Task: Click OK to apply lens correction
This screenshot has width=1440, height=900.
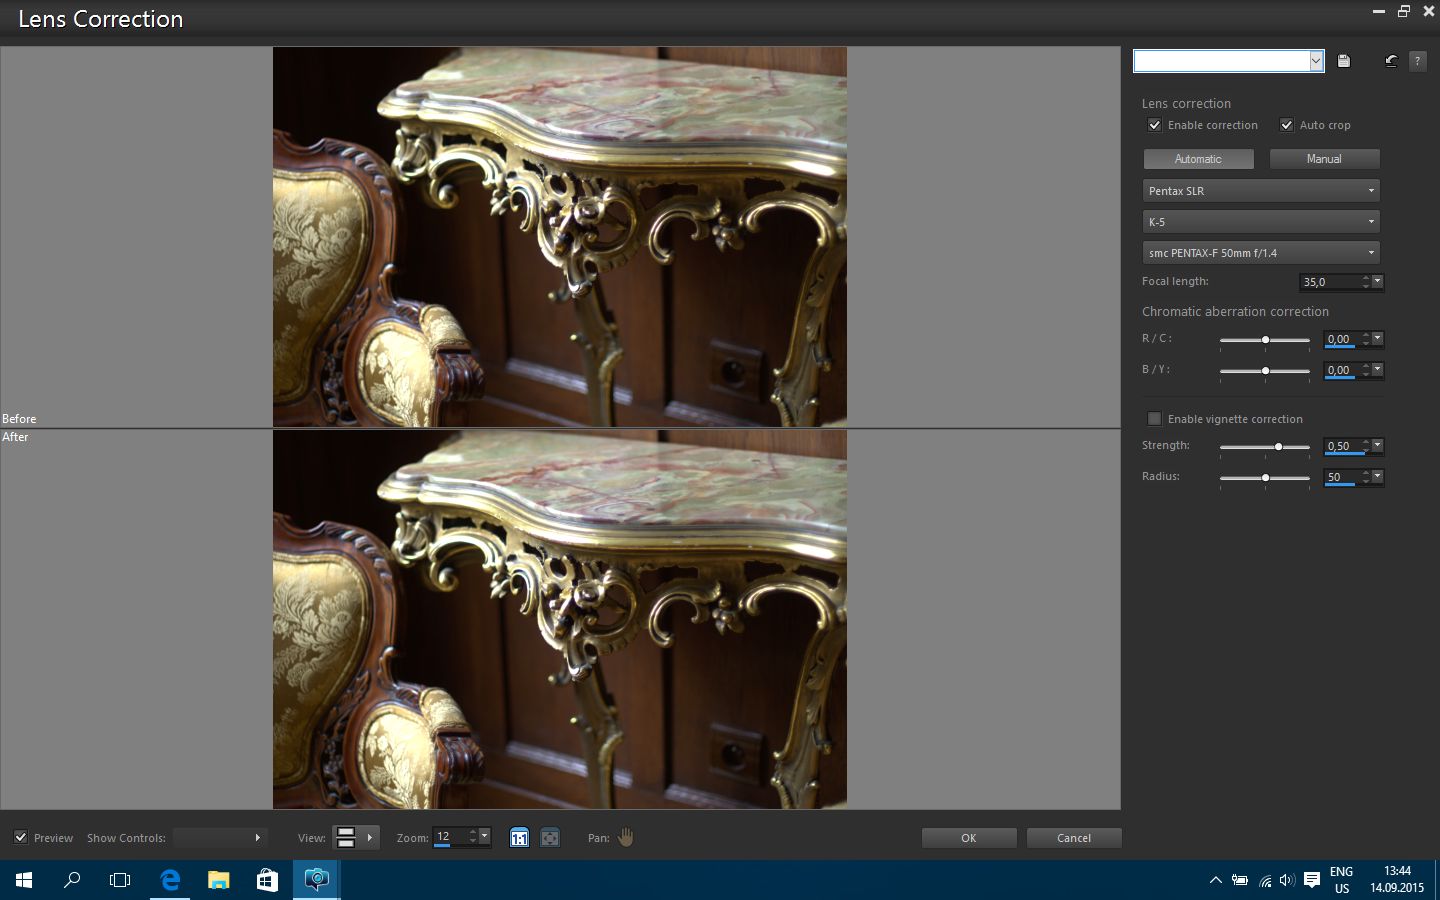Action: (969, 838)
